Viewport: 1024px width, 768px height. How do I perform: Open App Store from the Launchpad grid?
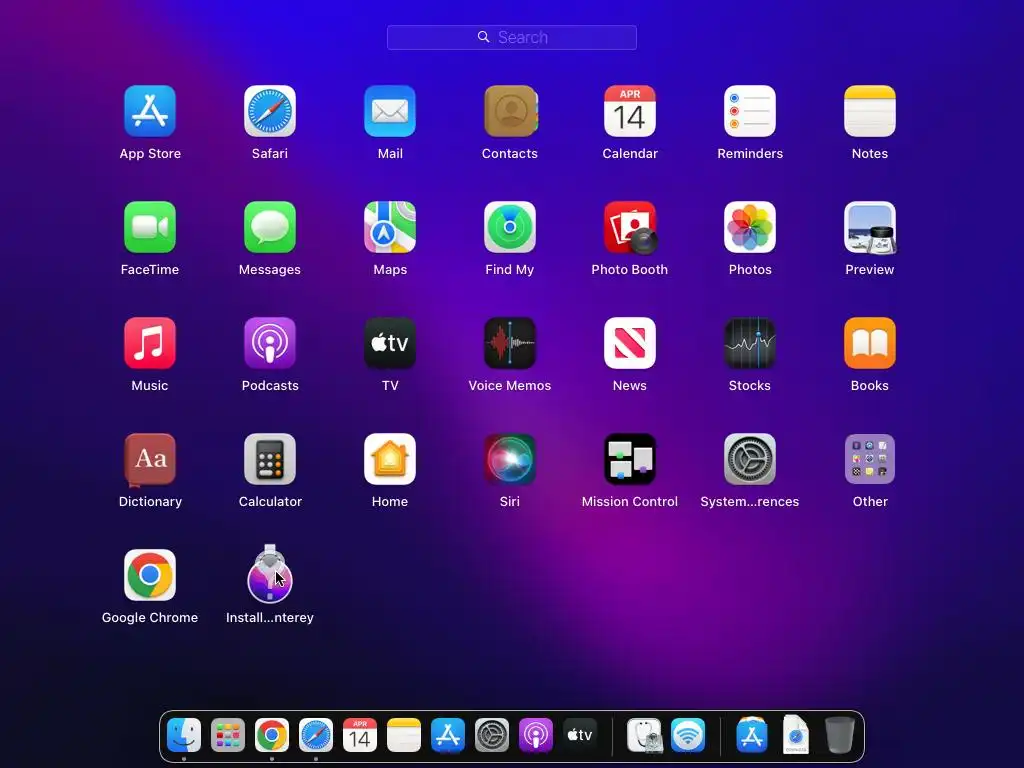click(x=150, y=111)
